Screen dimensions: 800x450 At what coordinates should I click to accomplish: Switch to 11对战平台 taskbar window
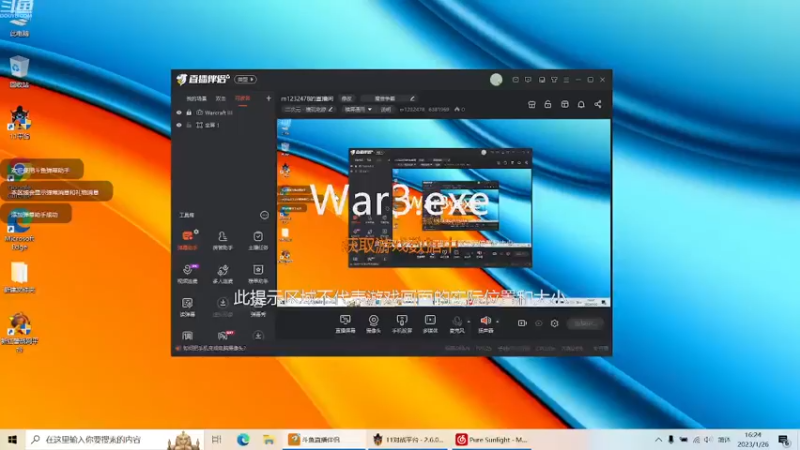pos(408,439)
